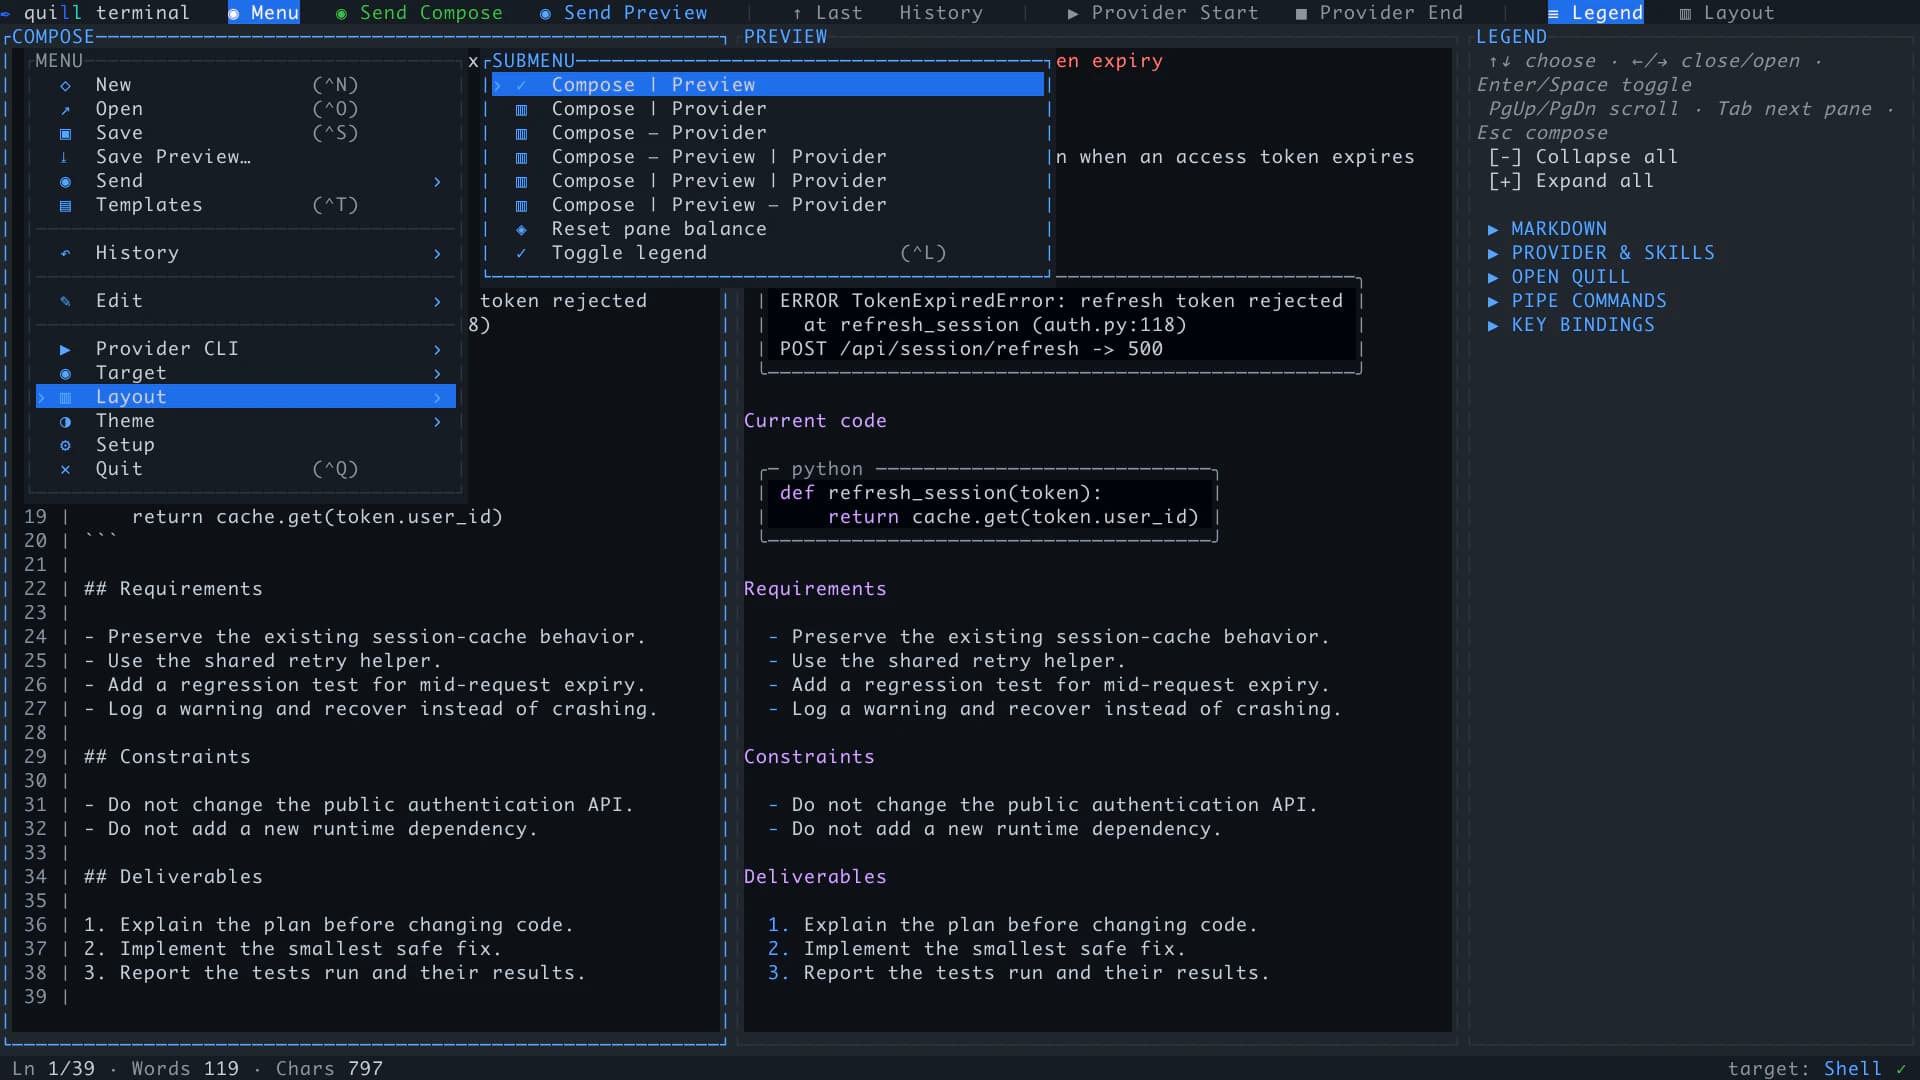This screenshot has width=1920, height=1080.
Task: Click the Send radio-style icon
Action: [65, 181]
